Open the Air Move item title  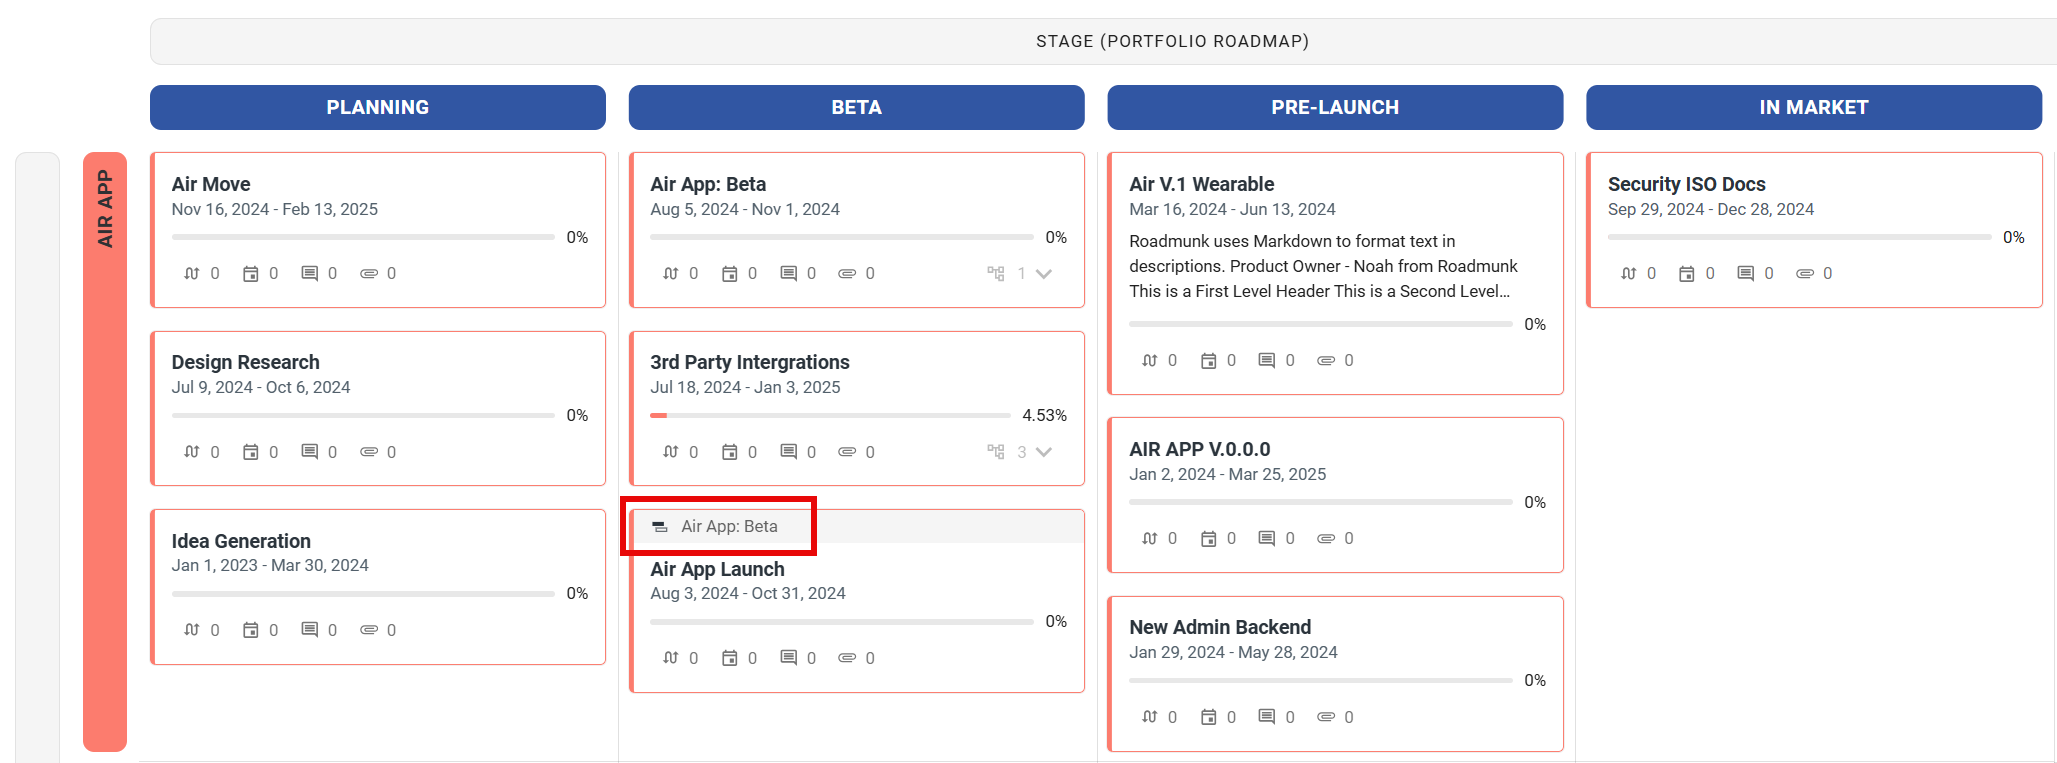211,184
